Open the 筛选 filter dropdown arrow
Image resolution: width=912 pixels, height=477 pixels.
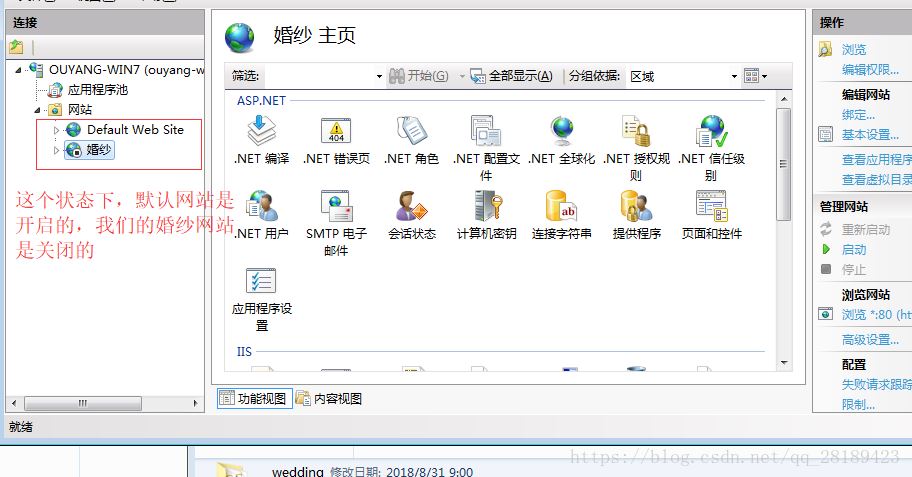click(x=379, y=76)
